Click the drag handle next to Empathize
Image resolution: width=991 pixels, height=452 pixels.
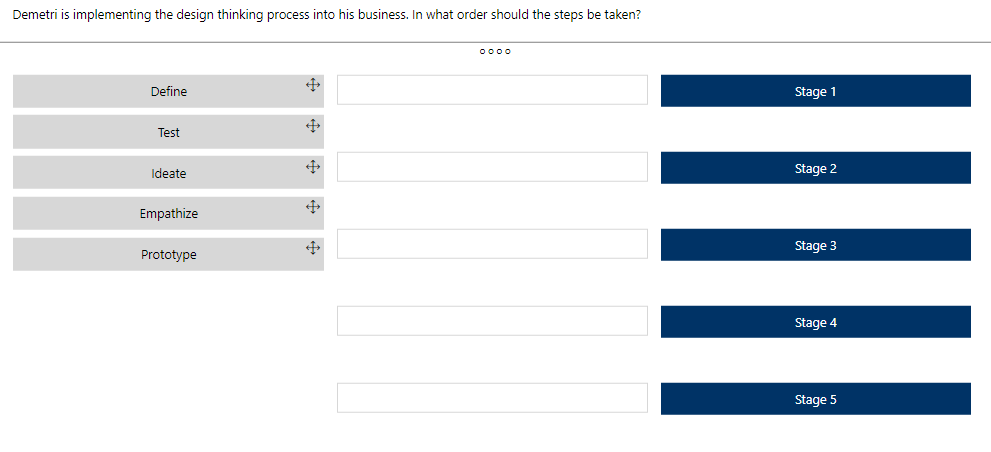click(312, 208)
